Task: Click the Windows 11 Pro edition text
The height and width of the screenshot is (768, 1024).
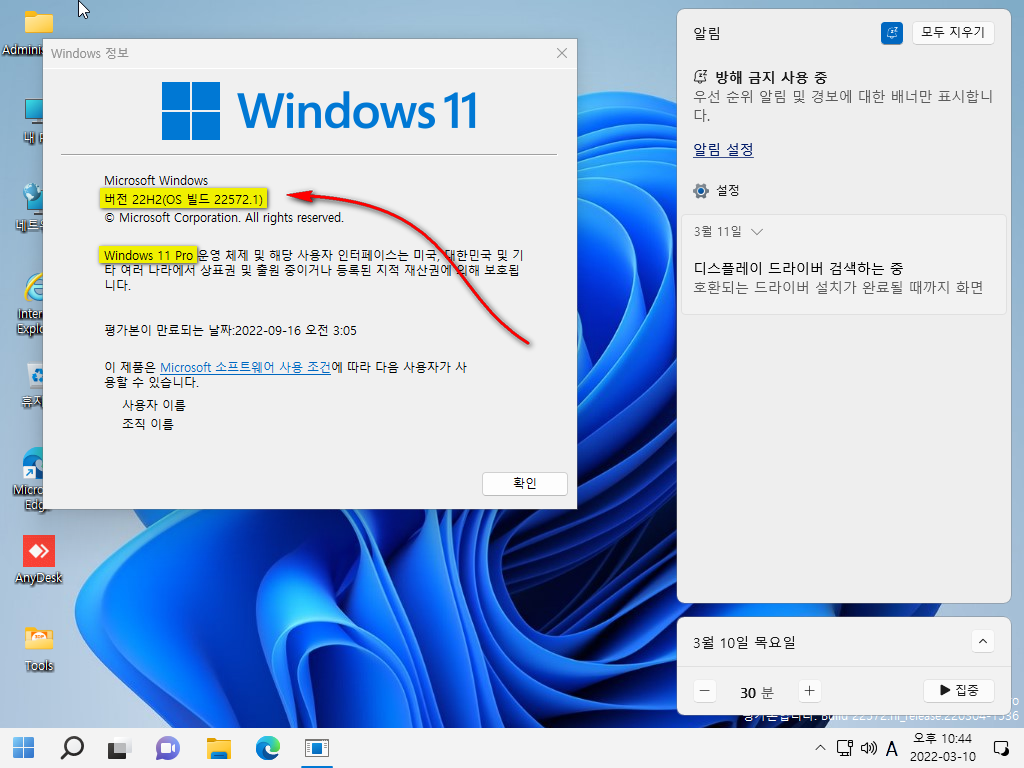Action: click(148, 255)
